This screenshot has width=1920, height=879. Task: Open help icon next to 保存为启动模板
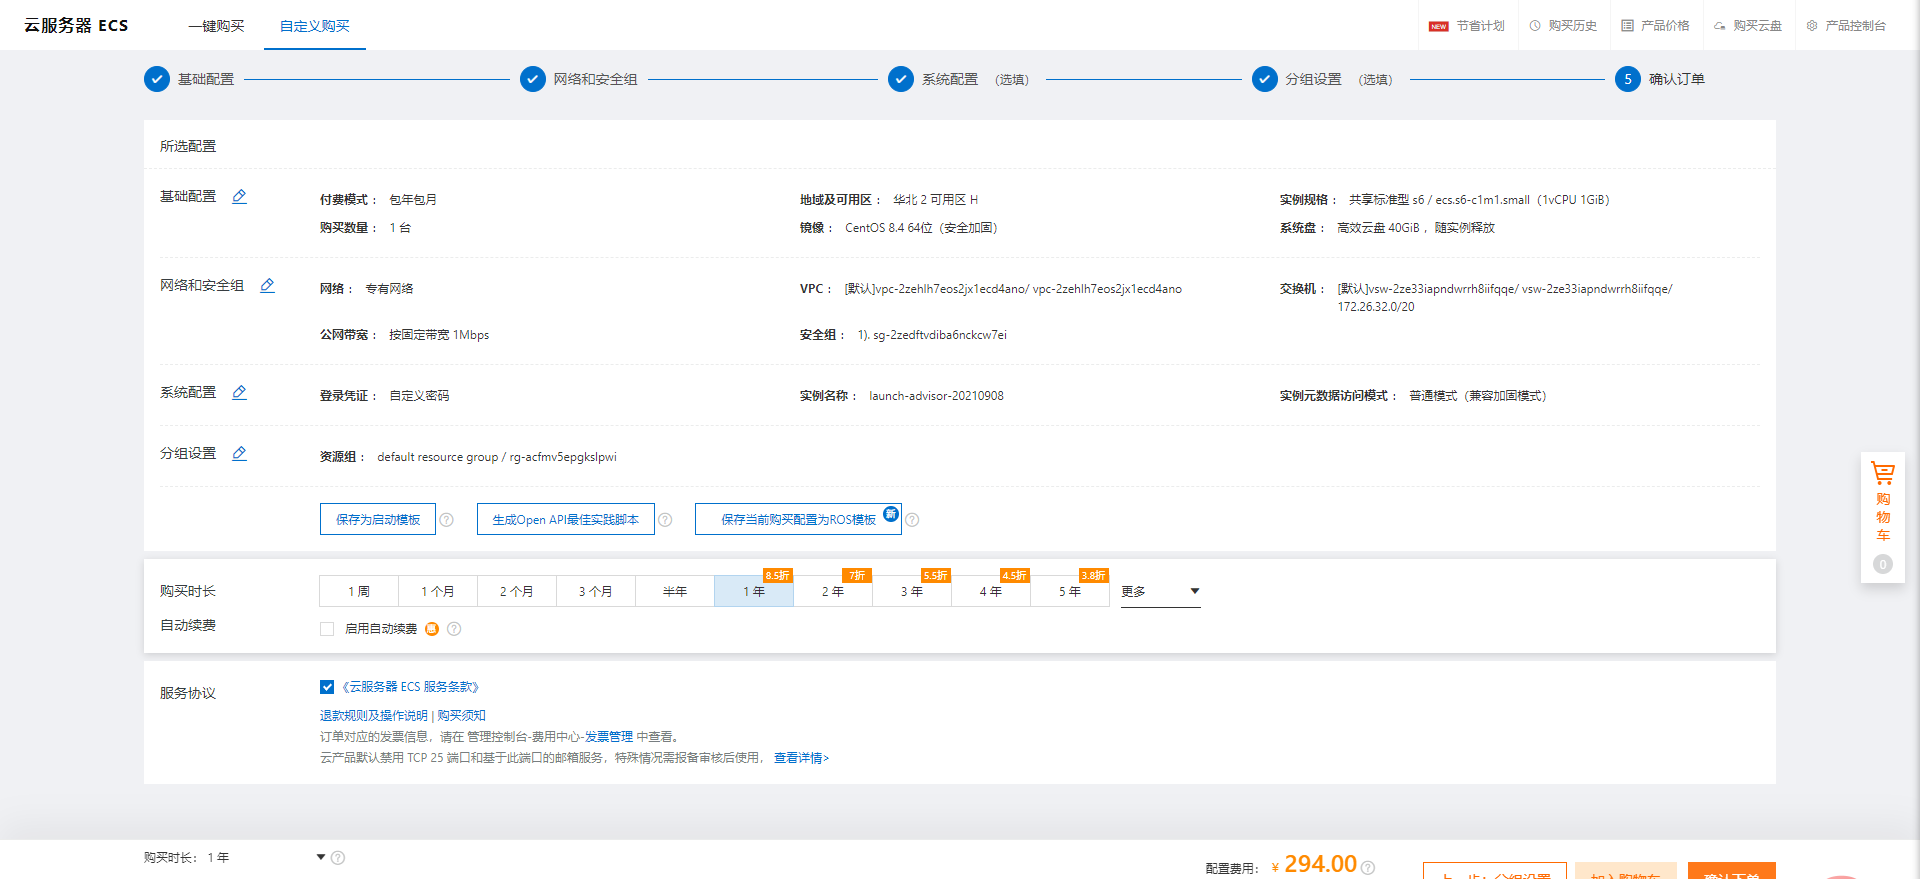tap(447, 520)
